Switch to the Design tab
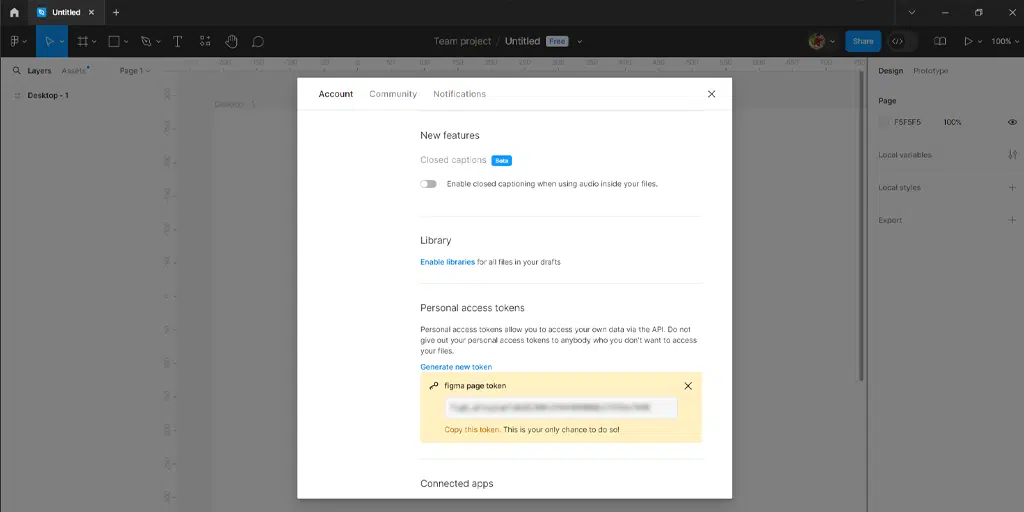Screen dimensions: 1024x512 coord(890,71)
